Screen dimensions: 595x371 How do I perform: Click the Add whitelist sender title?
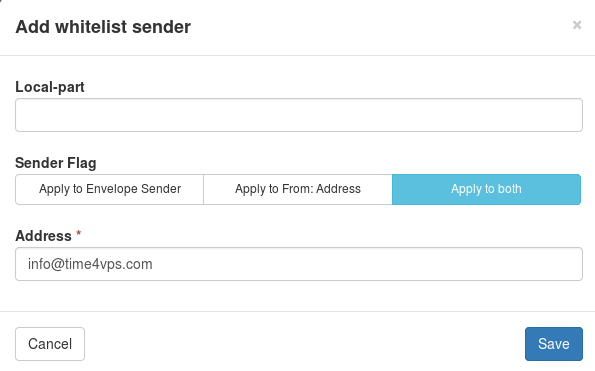(x=103, y=27)
